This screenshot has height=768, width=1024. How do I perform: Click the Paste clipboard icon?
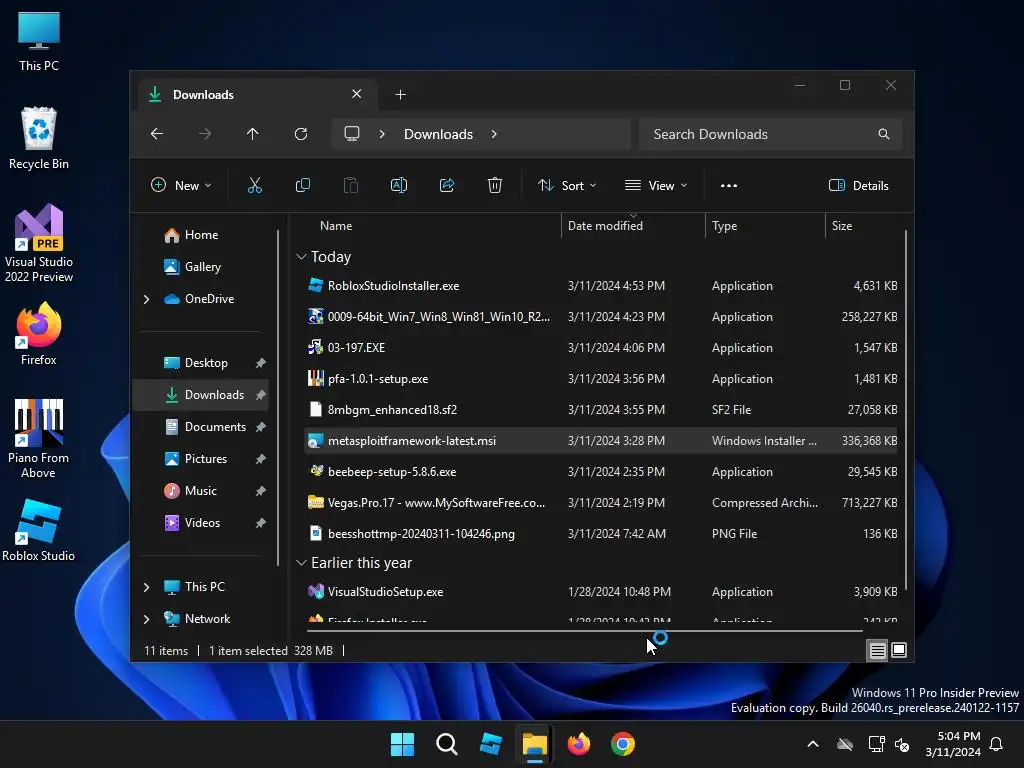pyautogui.click(x=351, y=185)
